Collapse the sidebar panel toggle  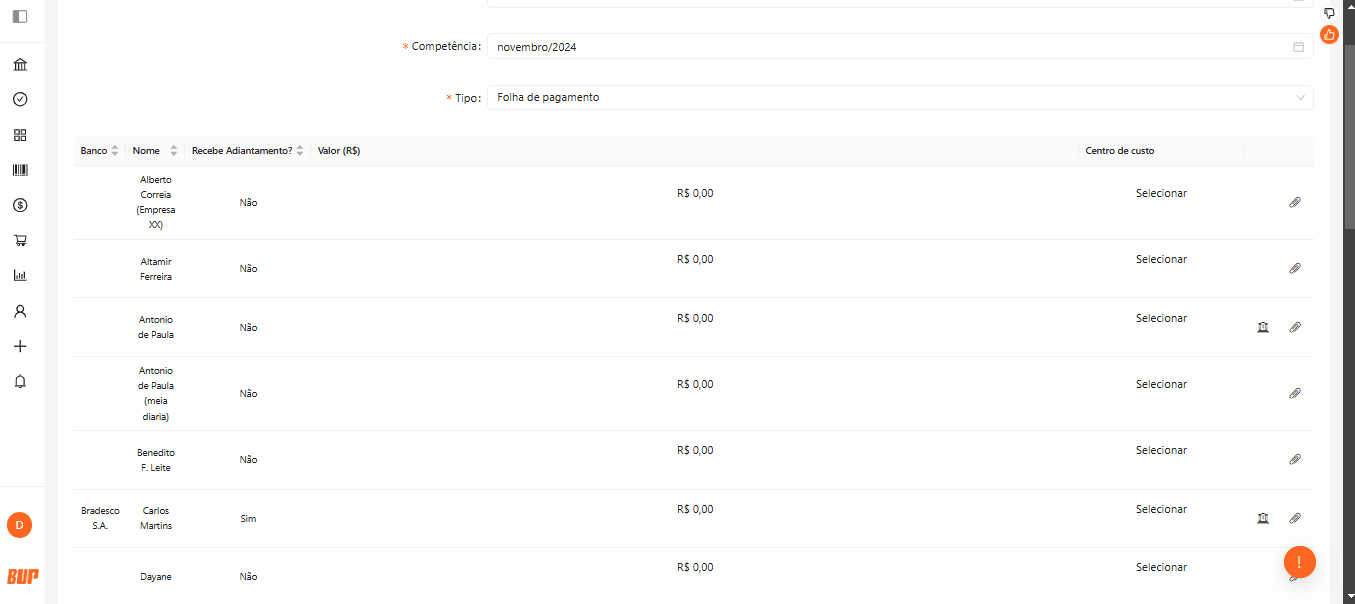point(20,16)
